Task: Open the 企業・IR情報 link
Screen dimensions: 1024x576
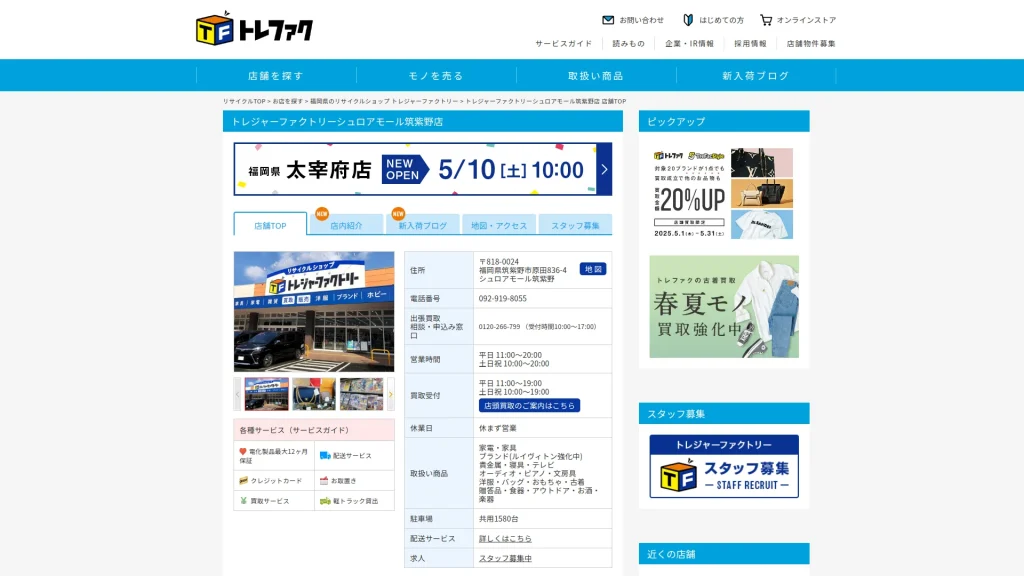Action: click(689, 44)
